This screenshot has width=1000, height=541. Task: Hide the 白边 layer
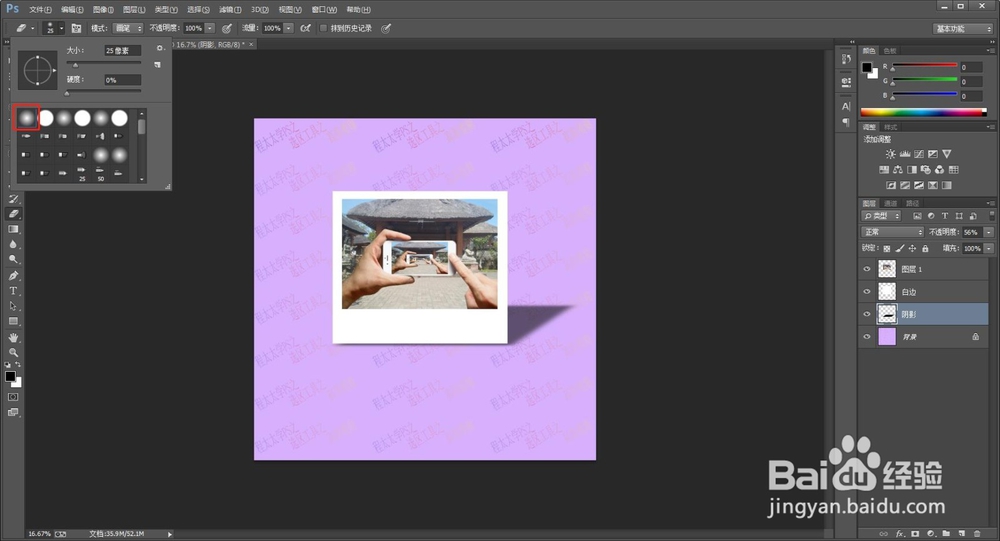(x=867, y=292)
